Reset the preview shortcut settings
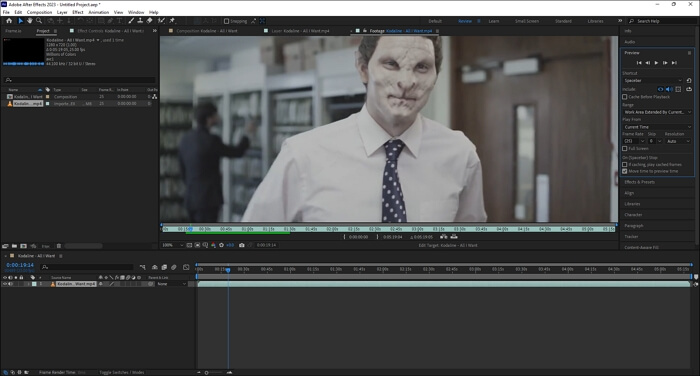 point(689,80)
